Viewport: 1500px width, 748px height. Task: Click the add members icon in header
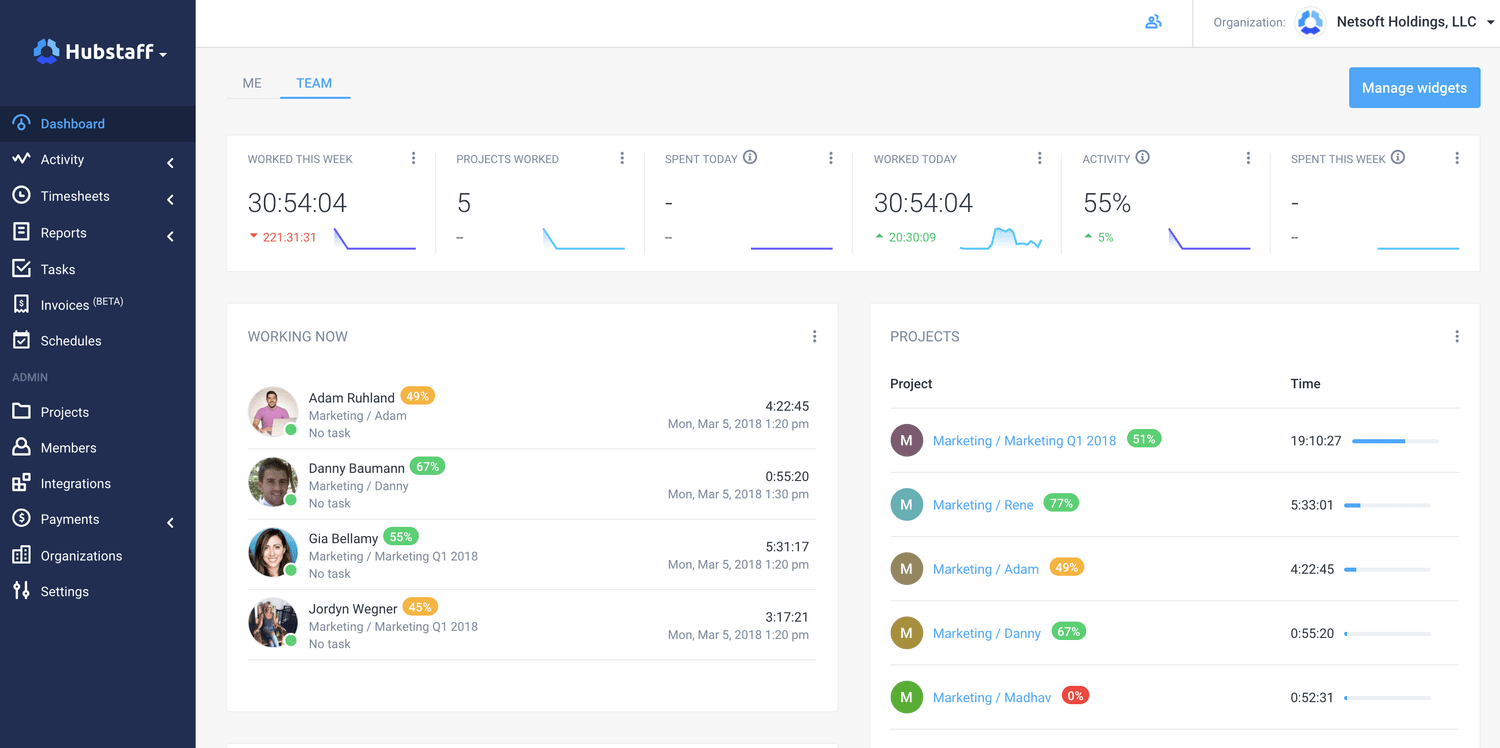[1153, 22]
